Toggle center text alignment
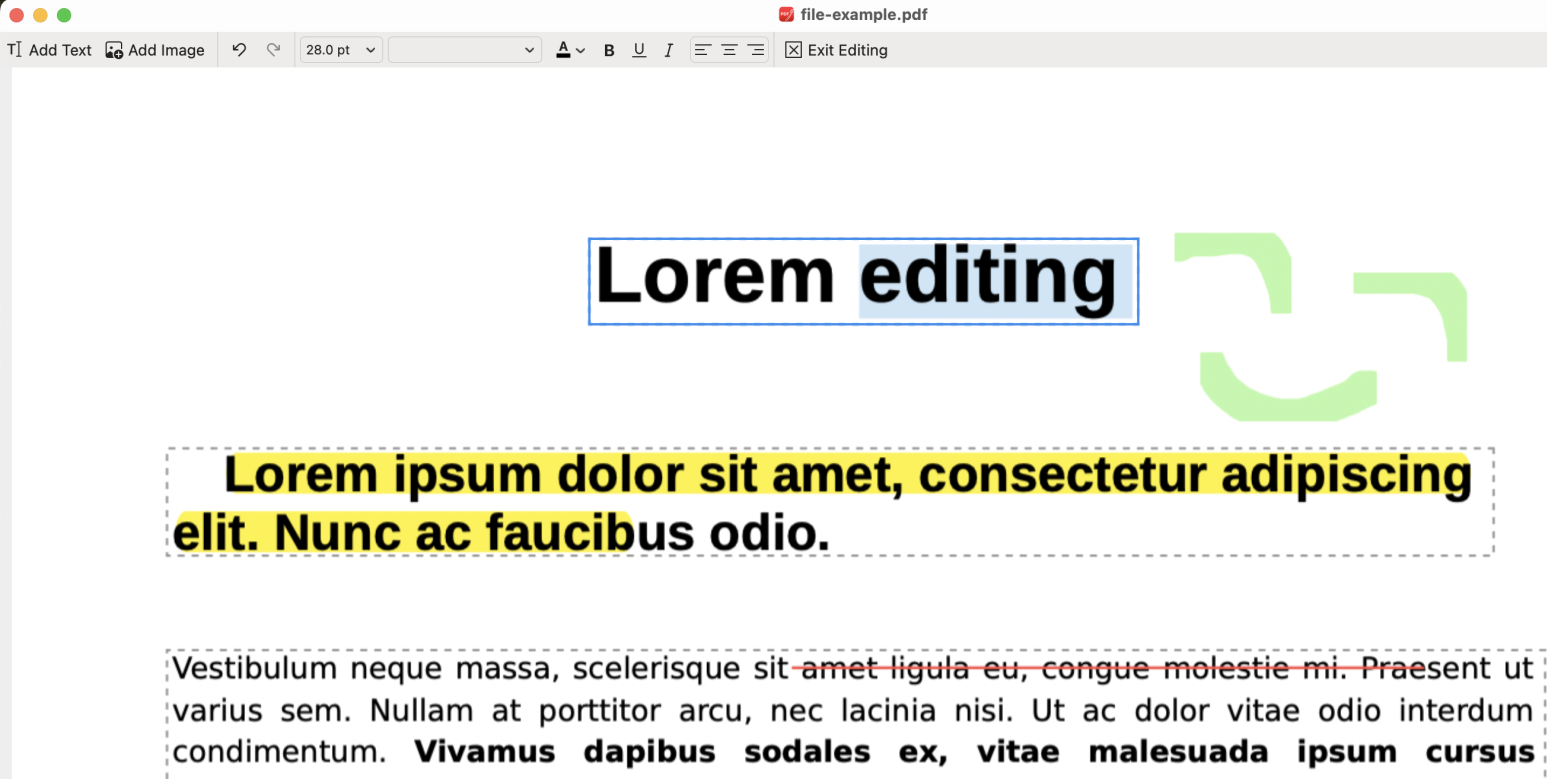 pyautogui.click(x=729, y=50)
